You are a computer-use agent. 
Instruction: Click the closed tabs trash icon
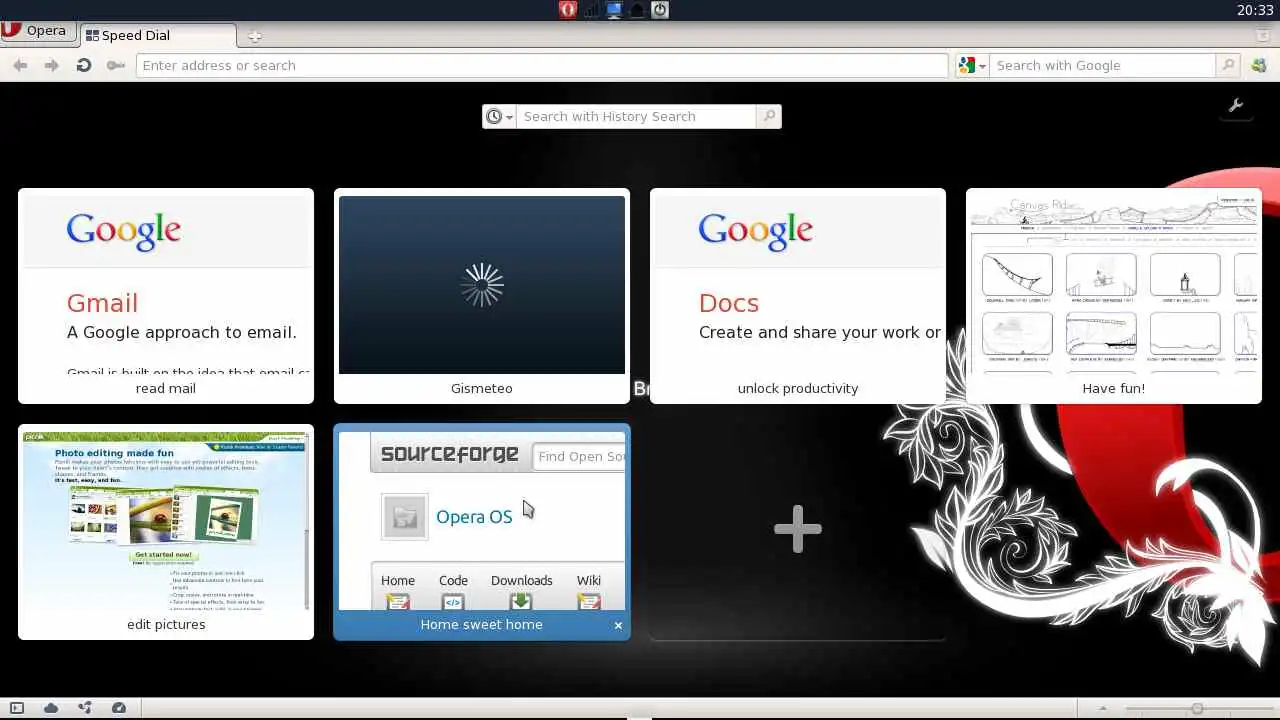tap(1263, 35)
